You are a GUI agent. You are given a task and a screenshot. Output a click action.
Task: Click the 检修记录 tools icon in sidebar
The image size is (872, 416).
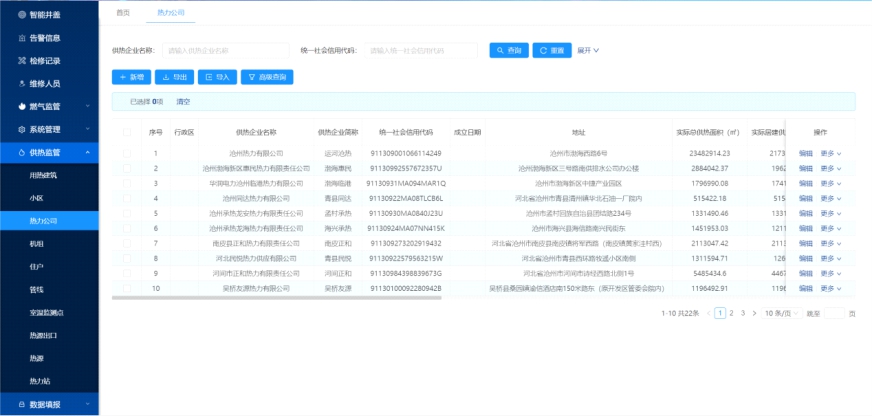pos(22,61)
